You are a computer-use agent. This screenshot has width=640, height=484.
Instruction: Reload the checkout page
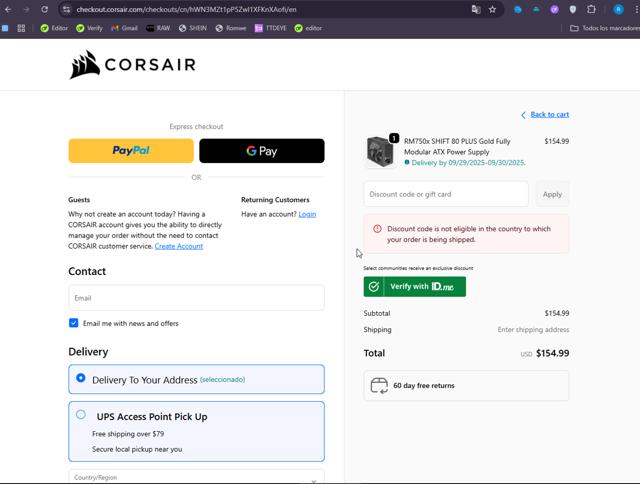[x=44, y=9]
